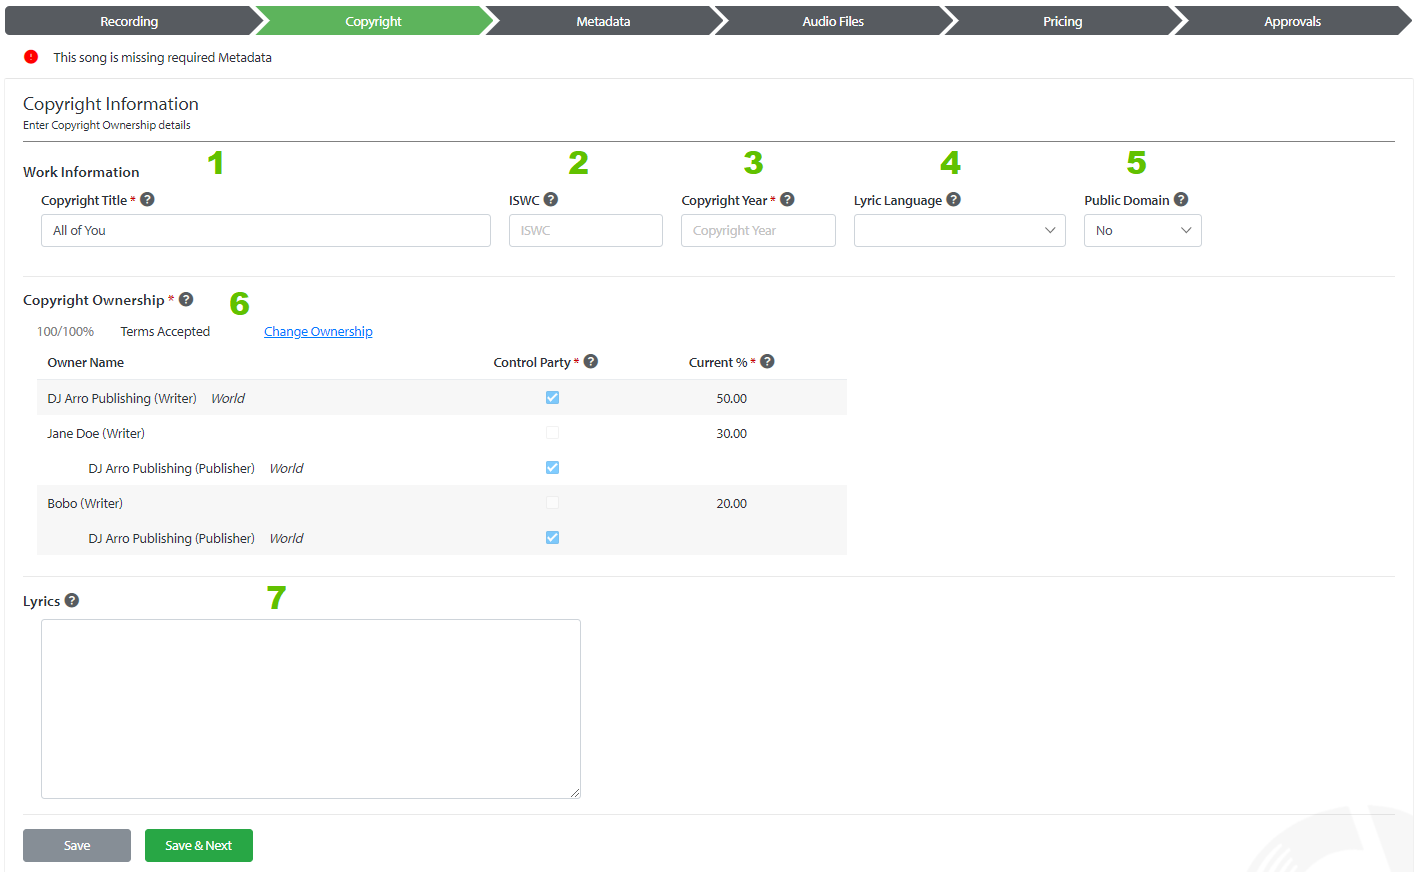Click the Bobo (Writer) owner name
The width and height of the screenshot is (1420, 872).
click(85, 503)
